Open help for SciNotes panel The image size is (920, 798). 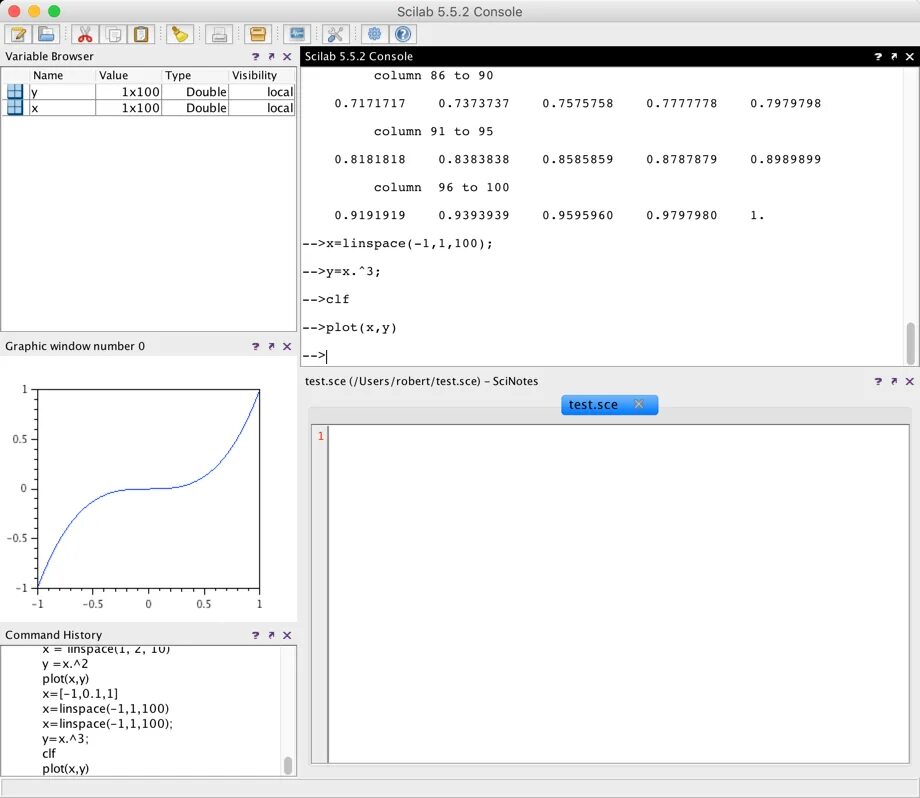(x=878, y=381)
